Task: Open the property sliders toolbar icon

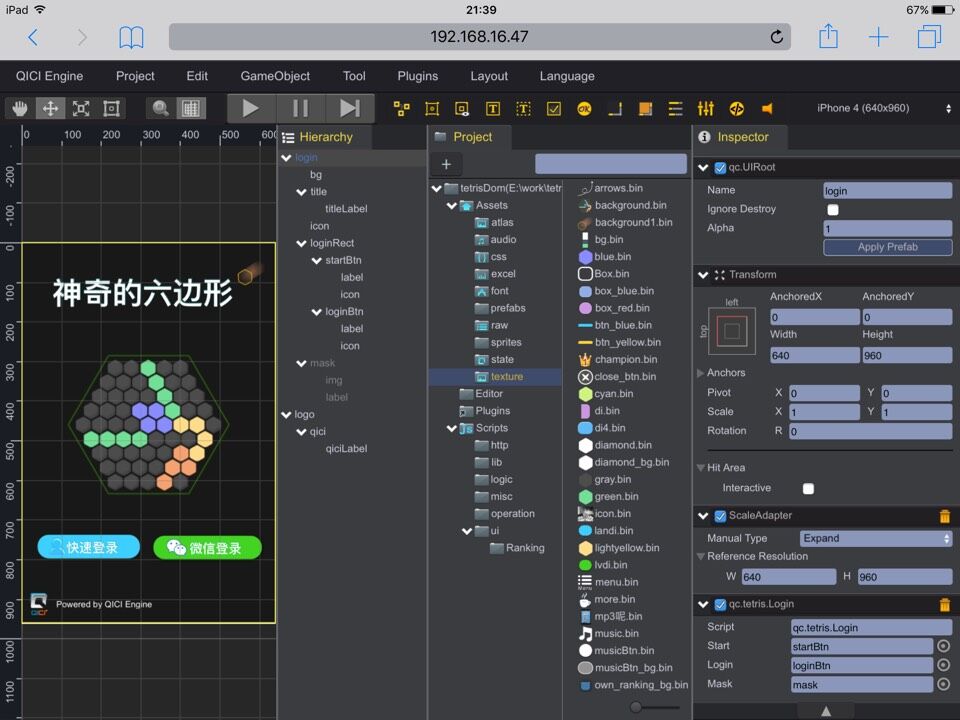Action: click(x=705, y=108)
